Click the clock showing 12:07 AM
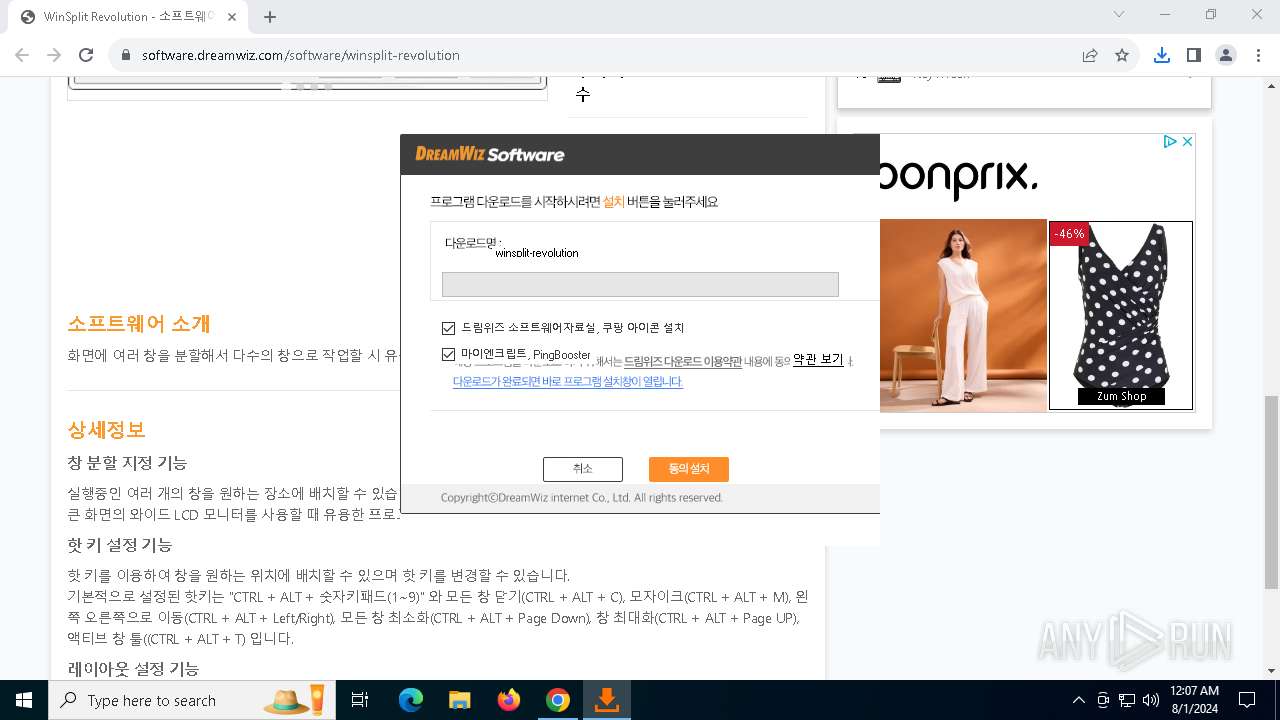1280x720 pixels. click(1194, 691)
